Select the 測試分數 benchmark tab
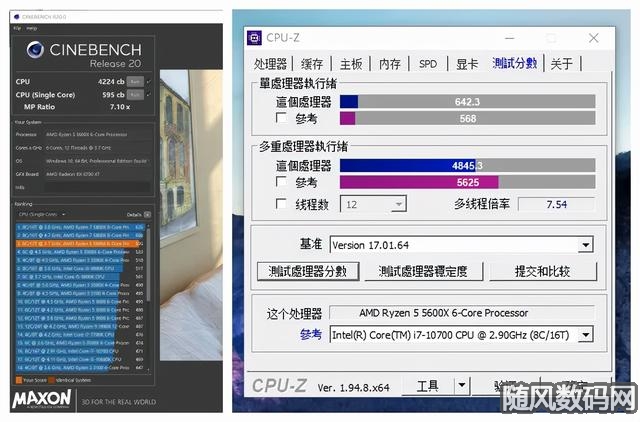640x422 pixels. pos(515,63)
